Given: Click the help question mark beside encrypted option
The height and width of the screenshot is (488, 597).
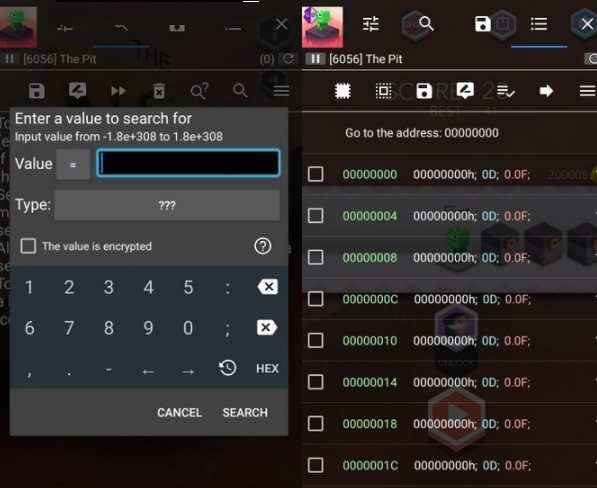Looking at the screenshot, I should tap(263, 246).
